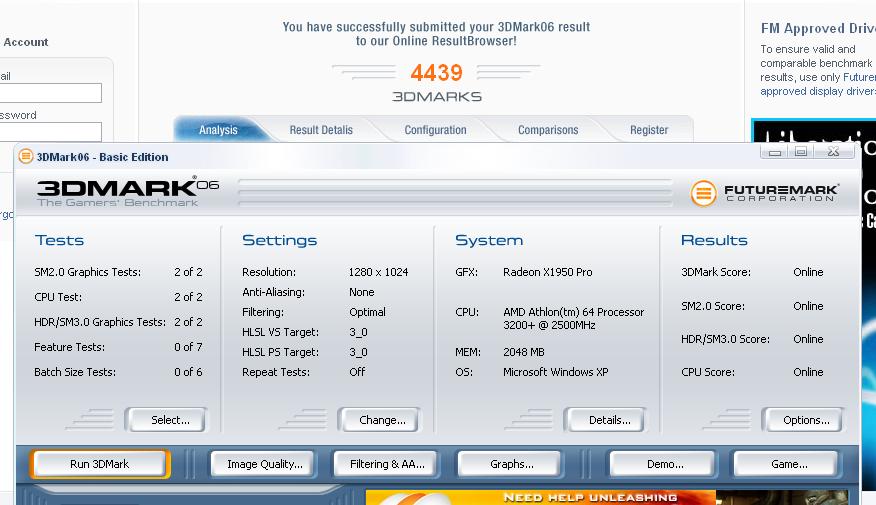
Task: Open Image Quality... dialog
Action: tap(265, 464)
